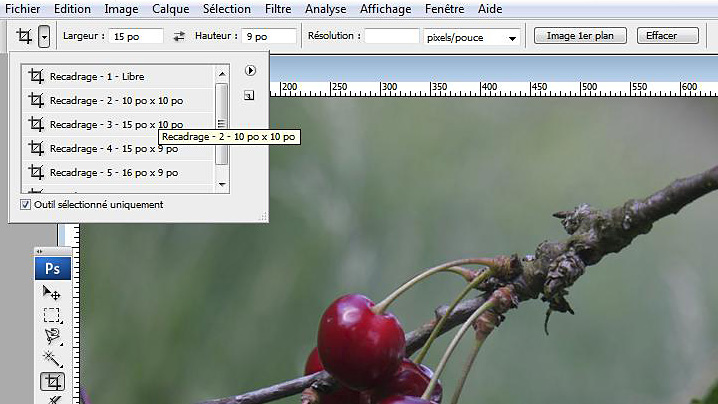Open the Image menu
This screenshot has height=404, width=718.
(121, 9)
